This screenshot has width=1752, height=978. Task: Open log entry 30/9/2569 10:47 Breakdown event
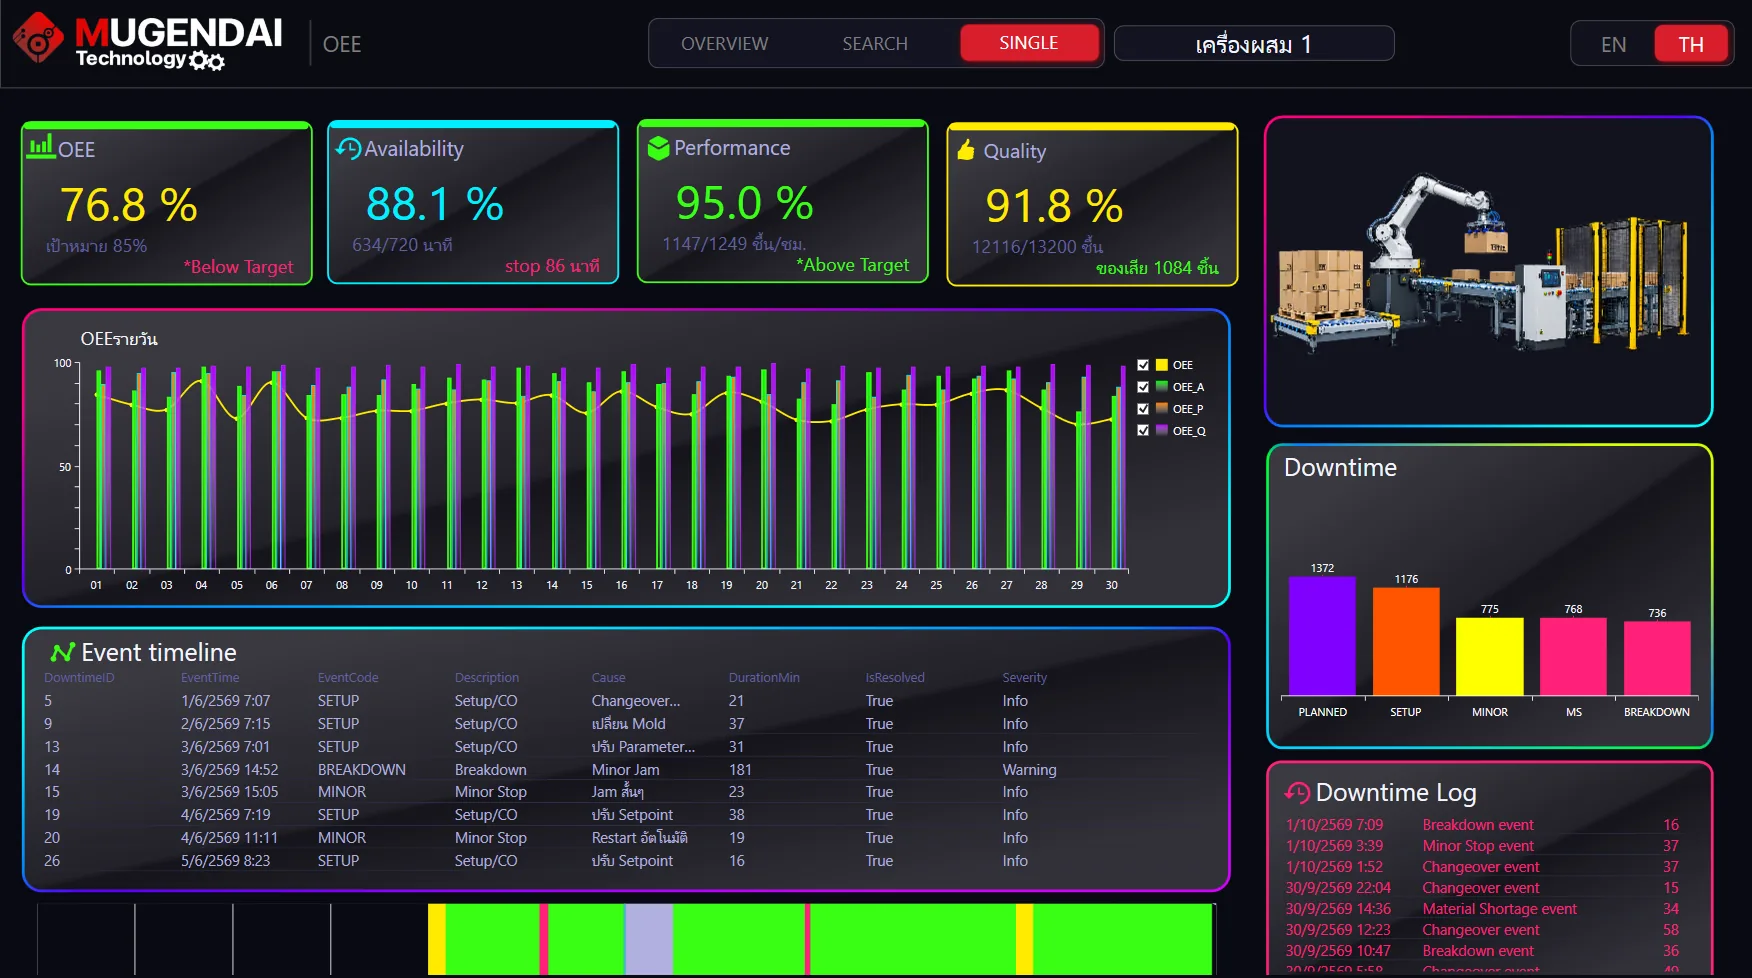[x=1484, y=951]
